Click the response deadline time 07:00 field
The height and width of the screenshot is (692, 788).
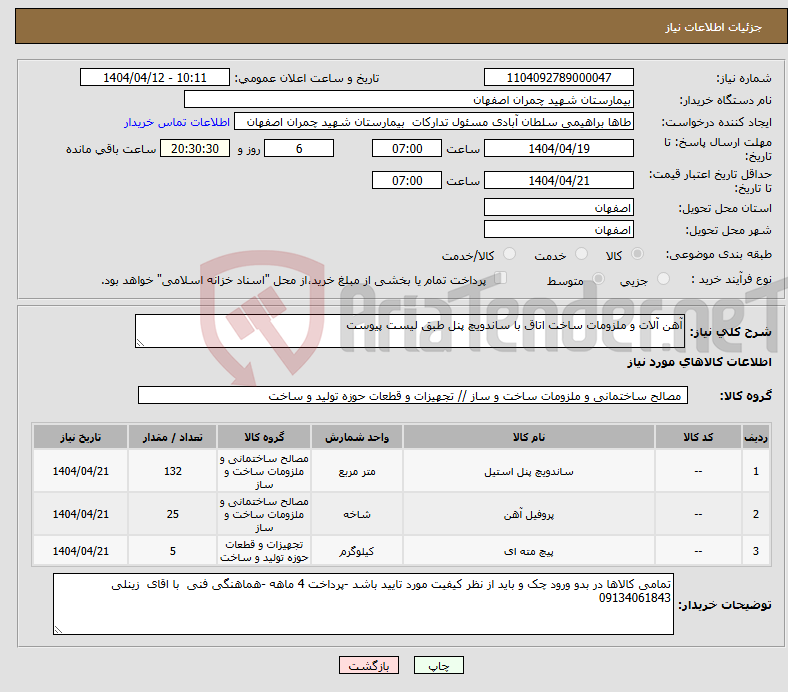(407, 148)
